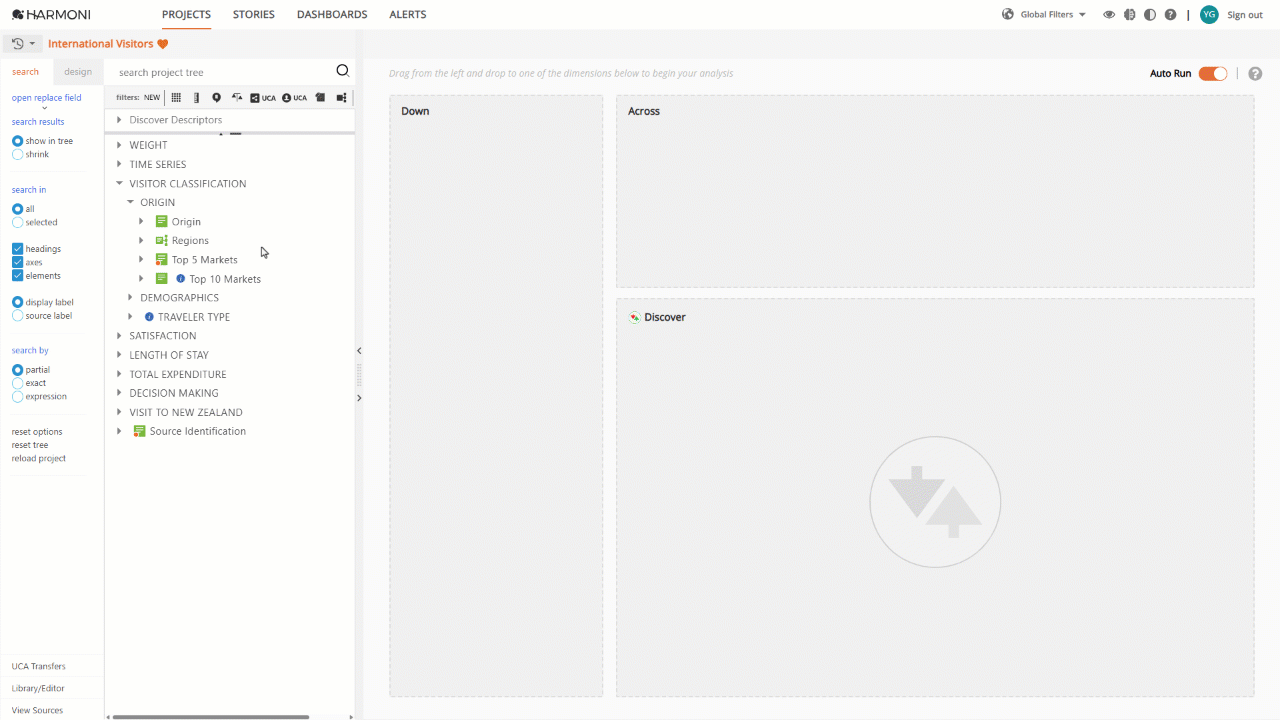Viewport: 1280px width, 720px height.
Task: Expand the TIME SERIES node
Action: click(x=119, y=164)
